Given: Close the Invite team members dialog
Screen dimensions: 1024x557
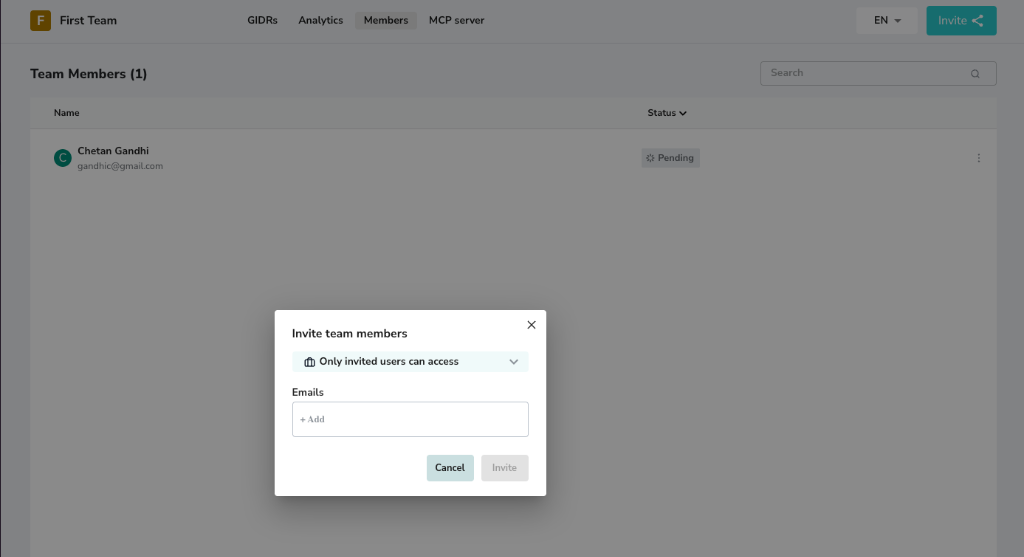Looking at the screenshot, I should coord(531,325).
